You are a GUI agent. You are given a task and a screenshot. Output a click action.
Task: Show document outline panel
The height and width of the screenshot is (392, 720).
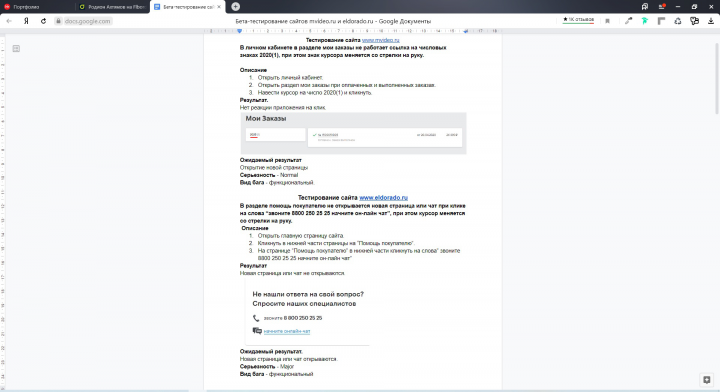(16, 49)
